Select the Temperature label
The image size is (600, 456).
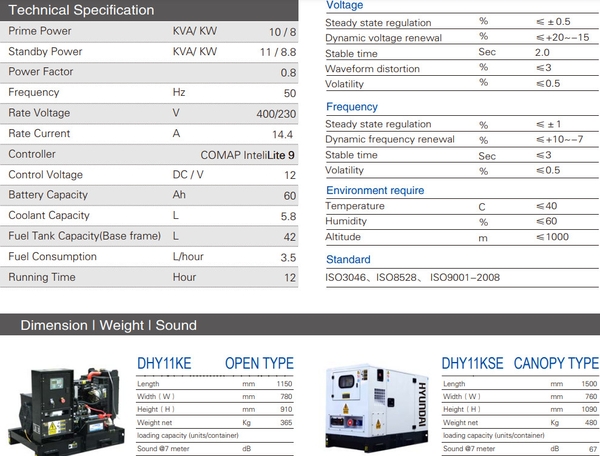pyautogui.click(x=355, y=206)
